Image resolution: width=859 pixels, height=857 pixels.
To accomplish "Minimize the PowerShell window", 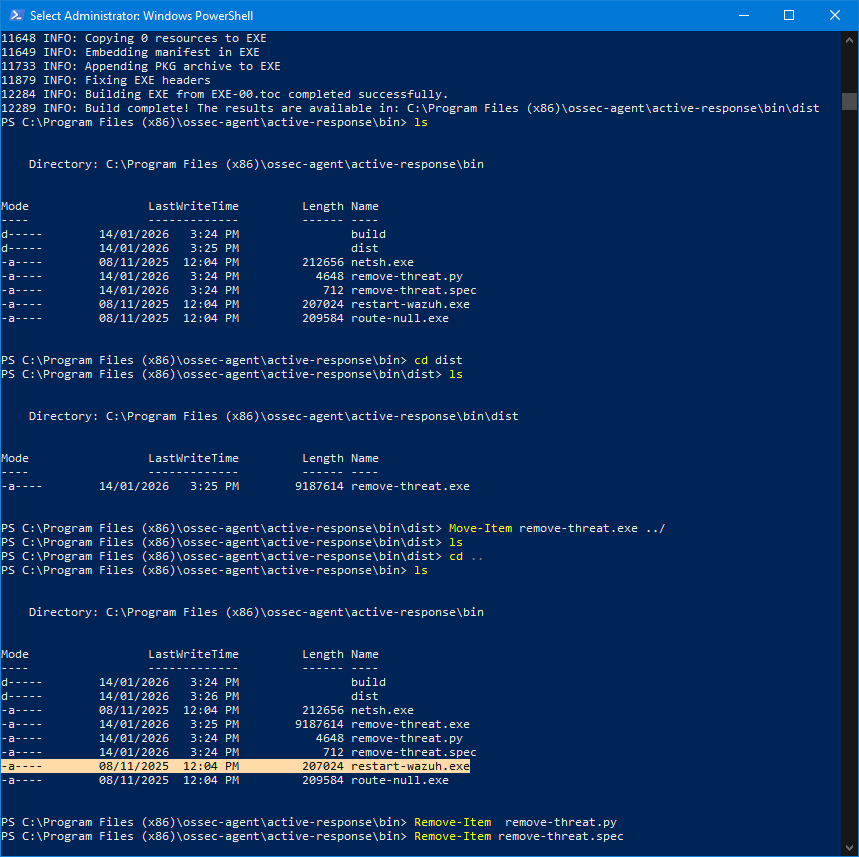I will click(742, 15).
